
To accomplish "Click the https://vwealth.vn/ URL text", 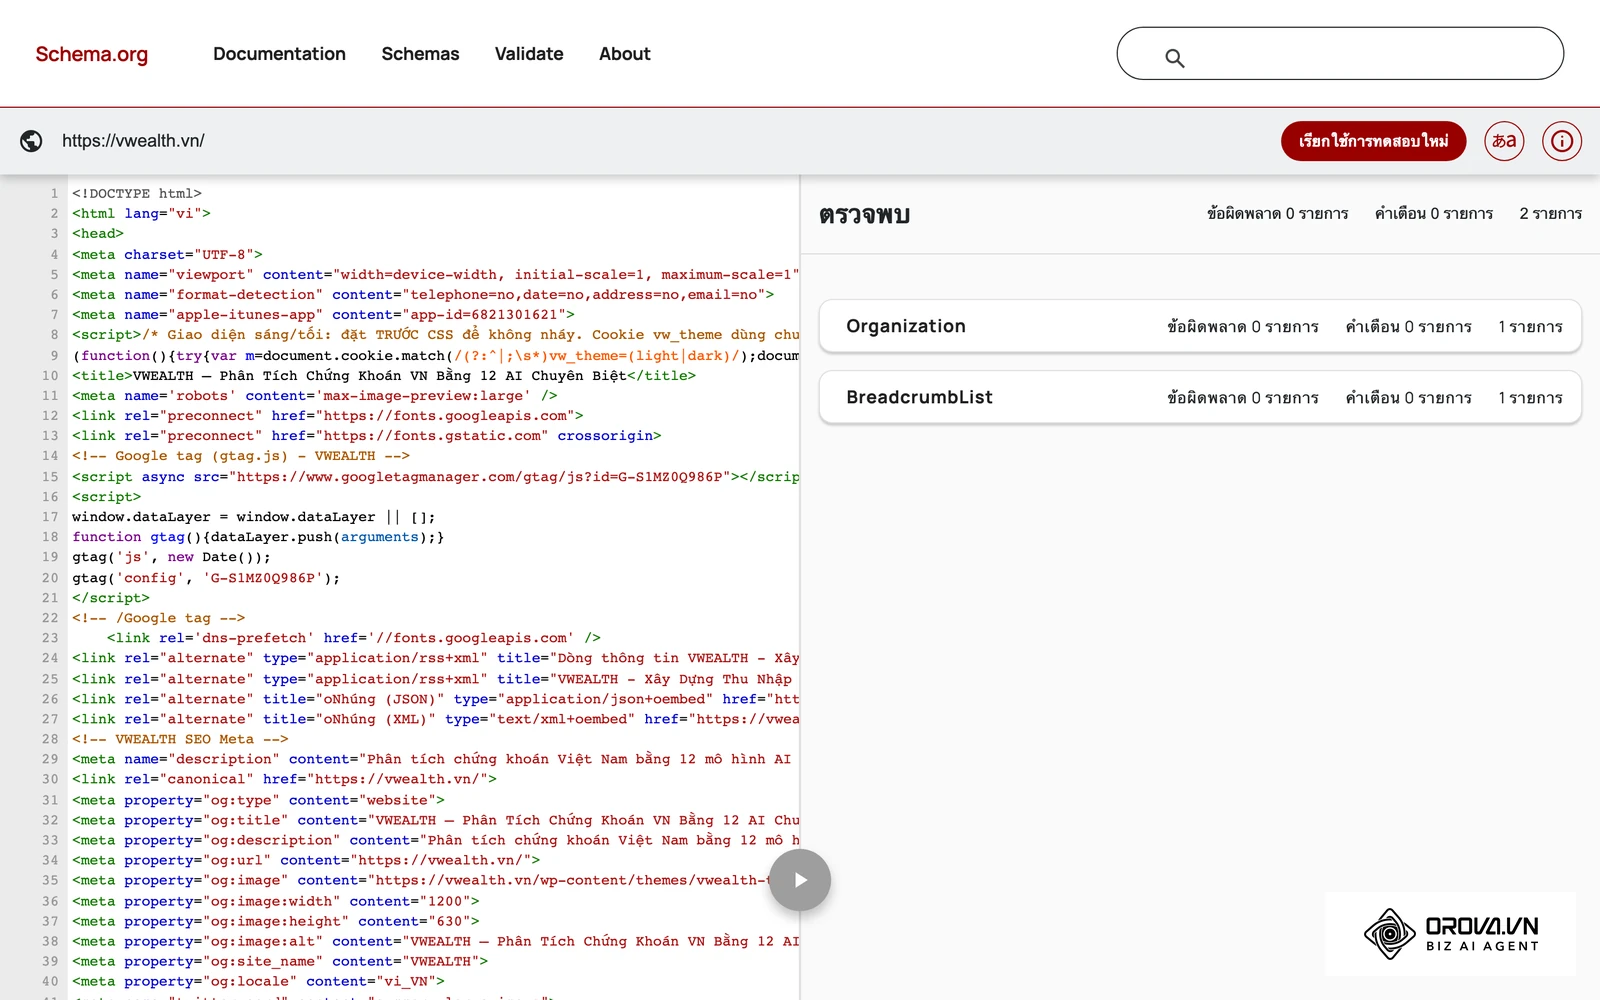I will click(x=133, y=141).
